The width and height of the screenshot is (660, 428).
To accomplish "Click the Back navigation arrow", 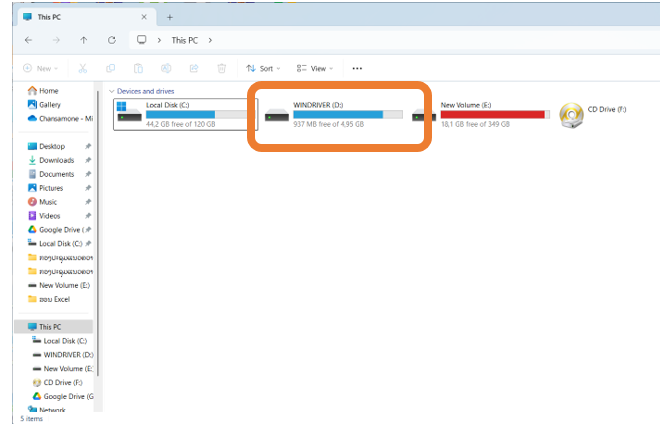I will tap(28, 40).
